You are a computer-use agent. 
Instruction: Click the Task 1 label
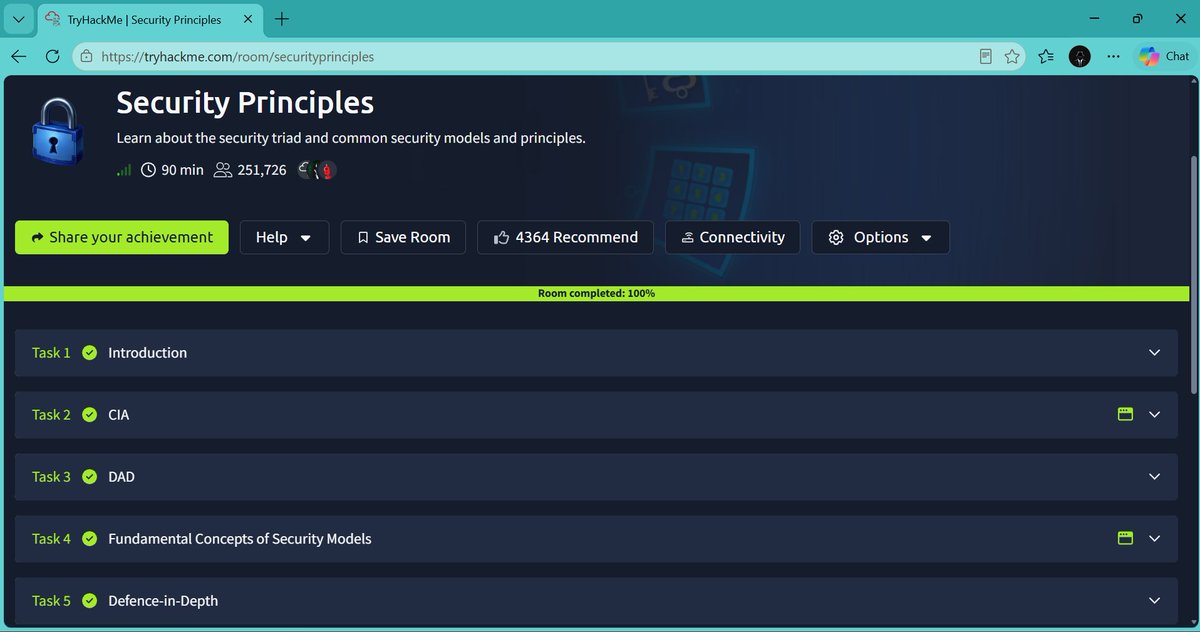click(x=51, y=353)
